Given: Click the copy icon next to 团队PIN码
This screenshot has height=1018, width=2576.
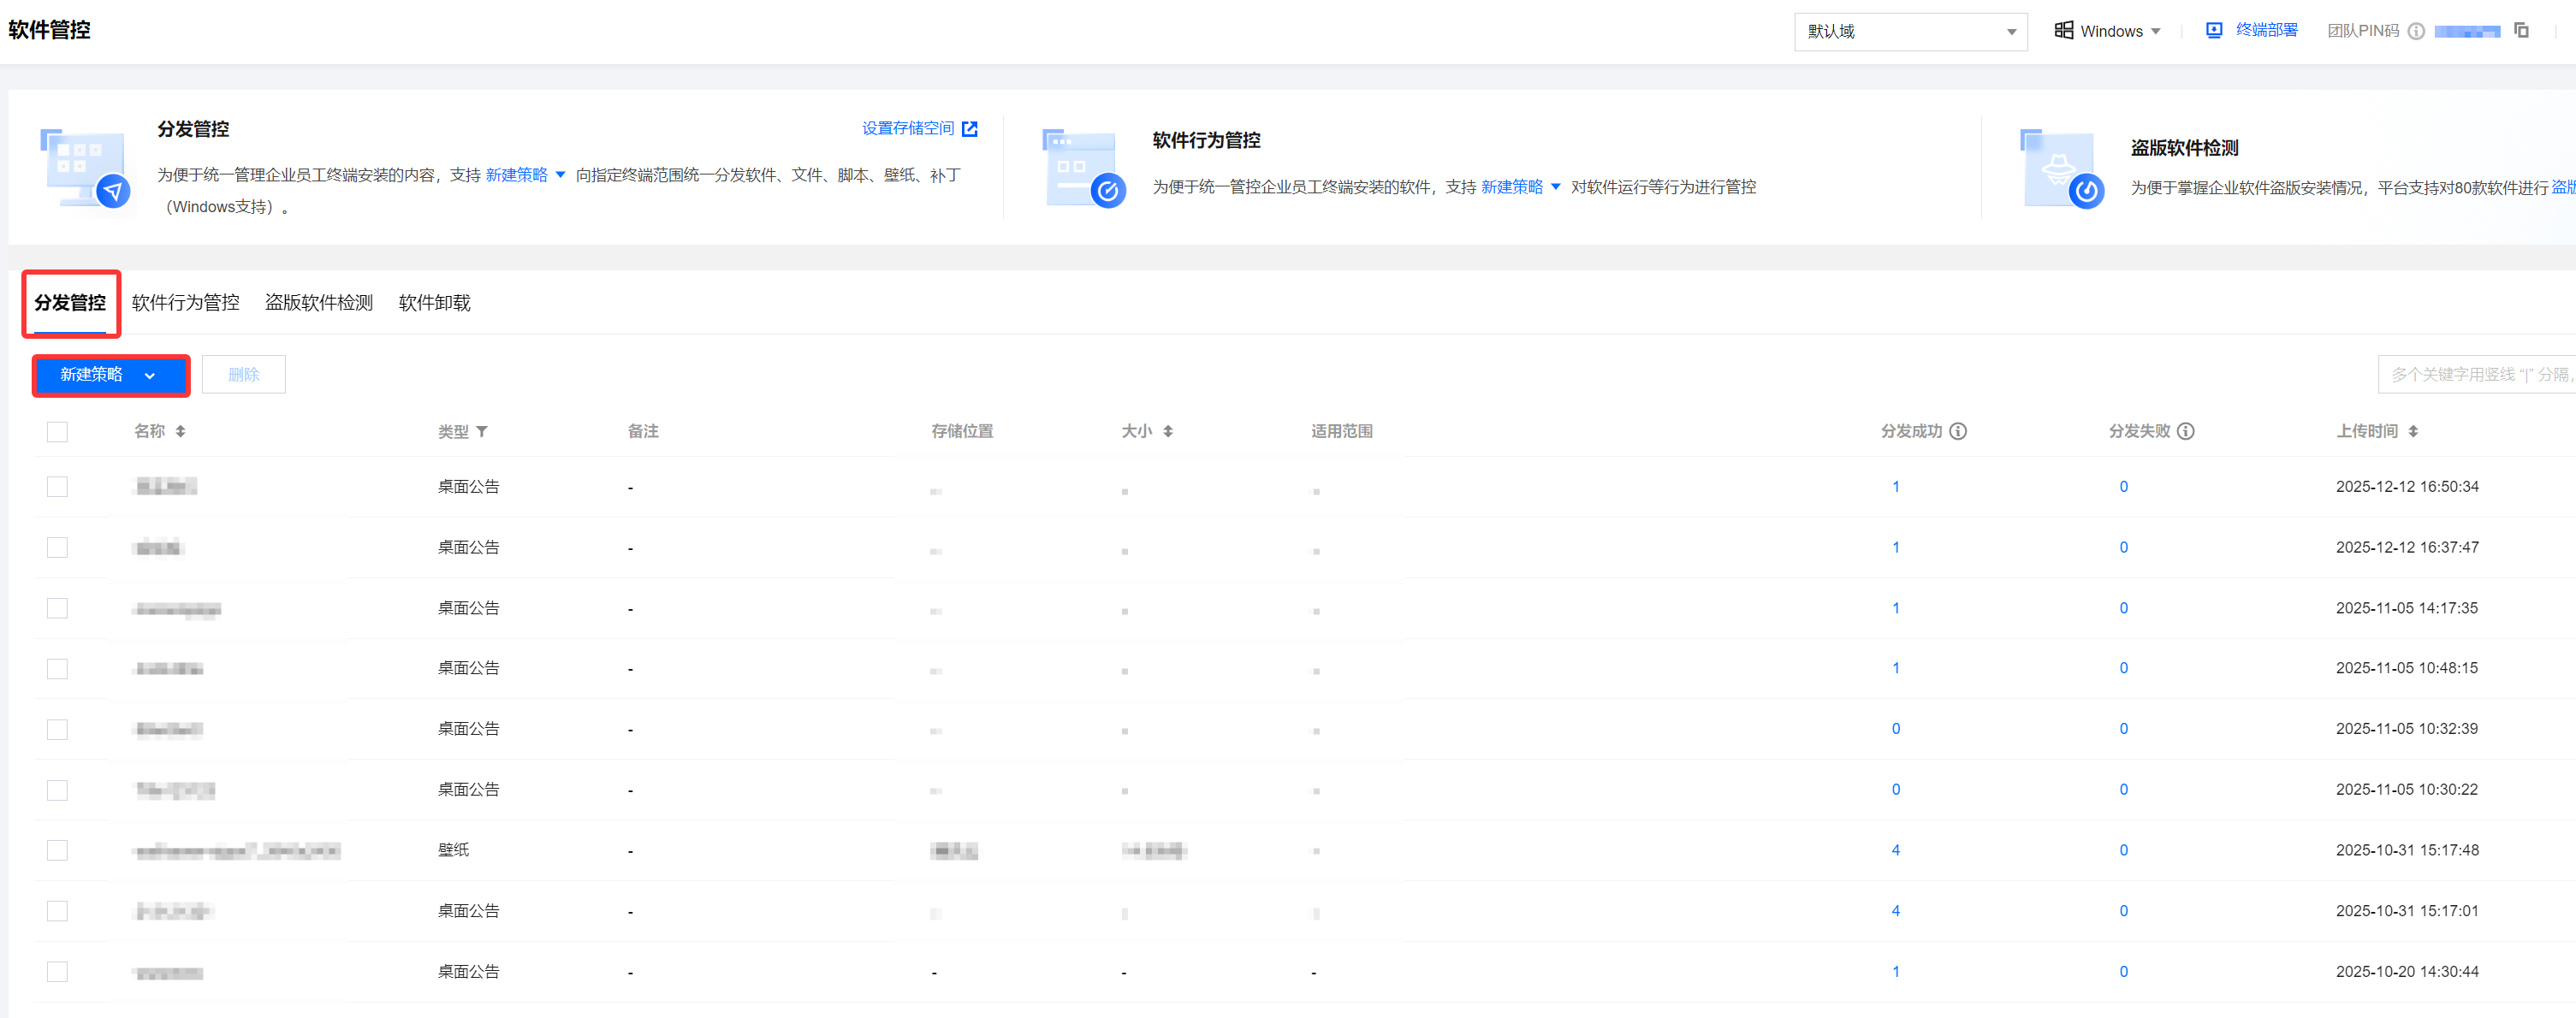Looking at the screenshot, I should (2521, 31).
